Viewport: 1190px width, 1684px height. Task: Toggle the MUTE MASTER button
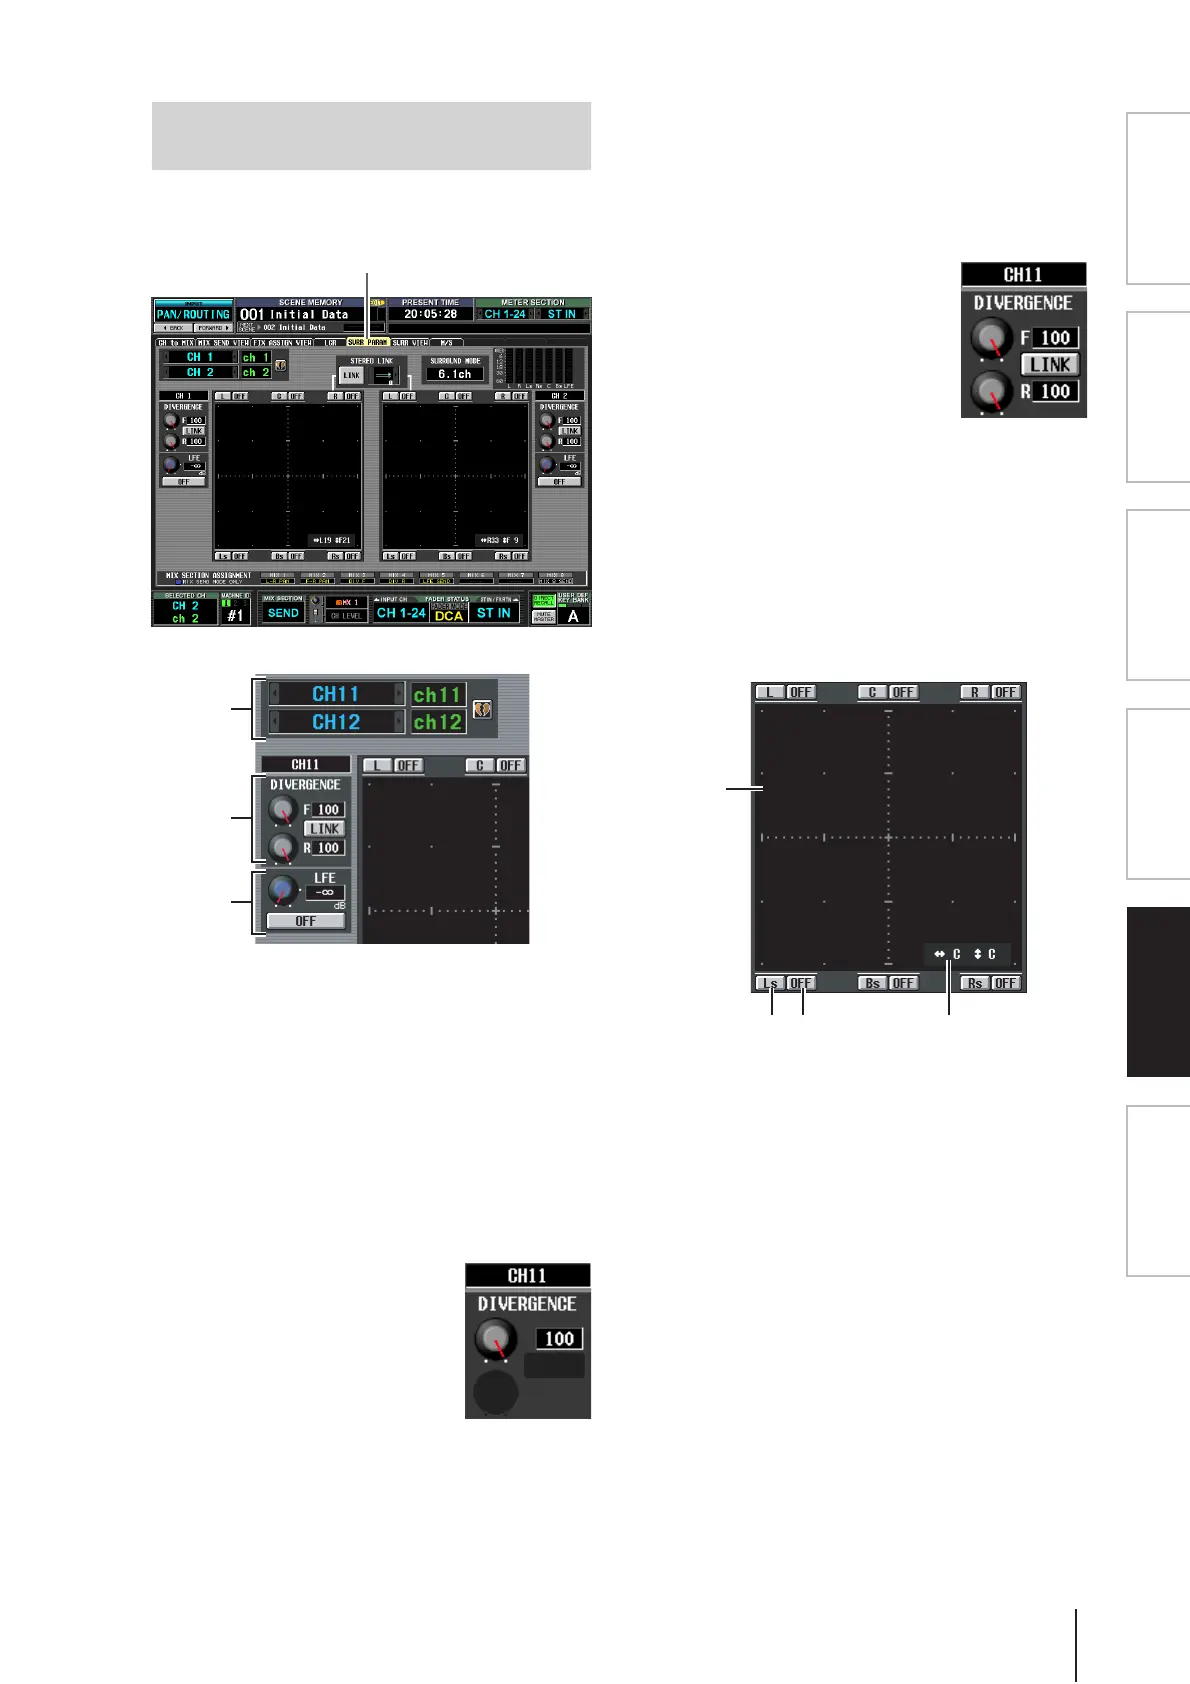click(x=544, y=617)
